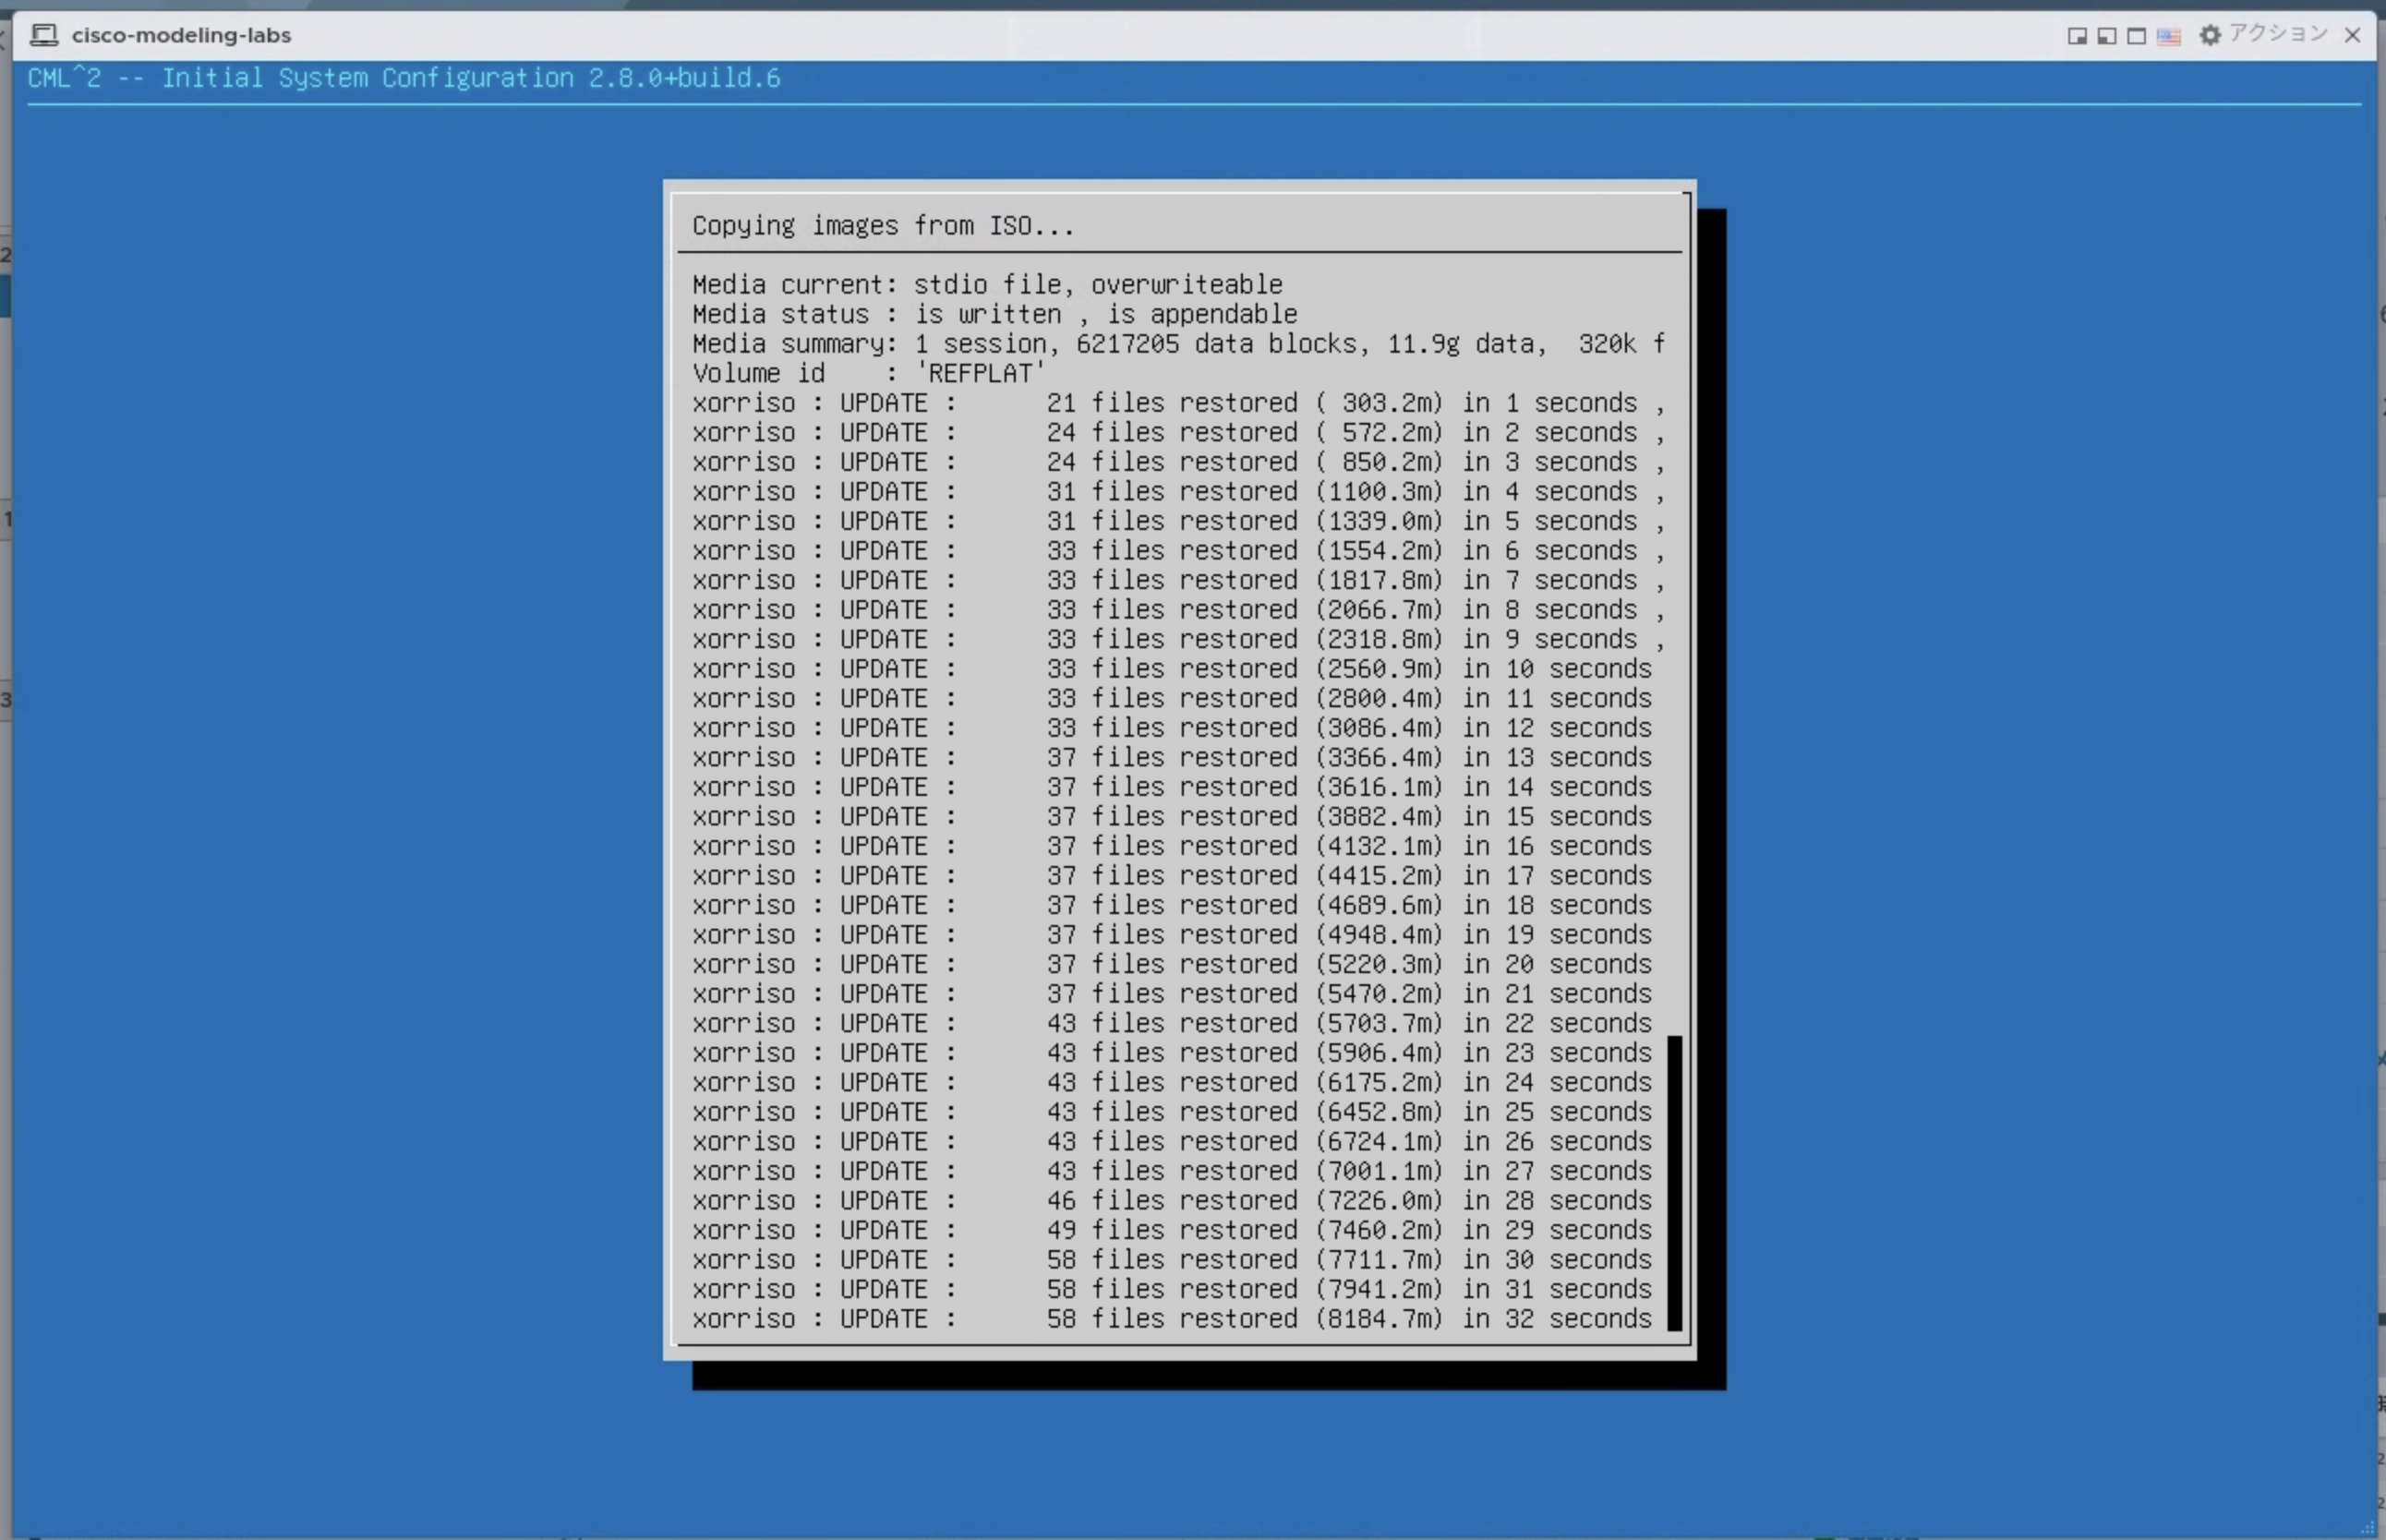
Task: Switch console to full-window layout icon
Action: point(2137,36)
